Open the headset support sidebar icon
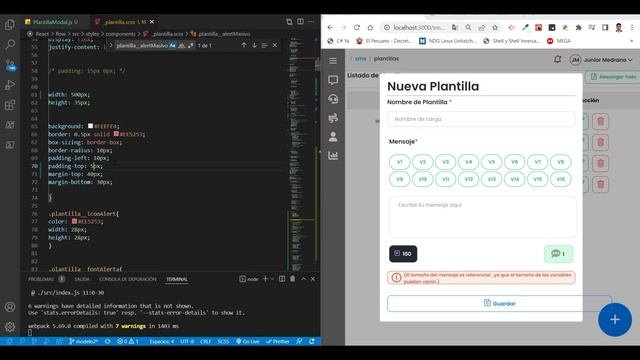Screen dimensions: 640x360 click(333, 99)
